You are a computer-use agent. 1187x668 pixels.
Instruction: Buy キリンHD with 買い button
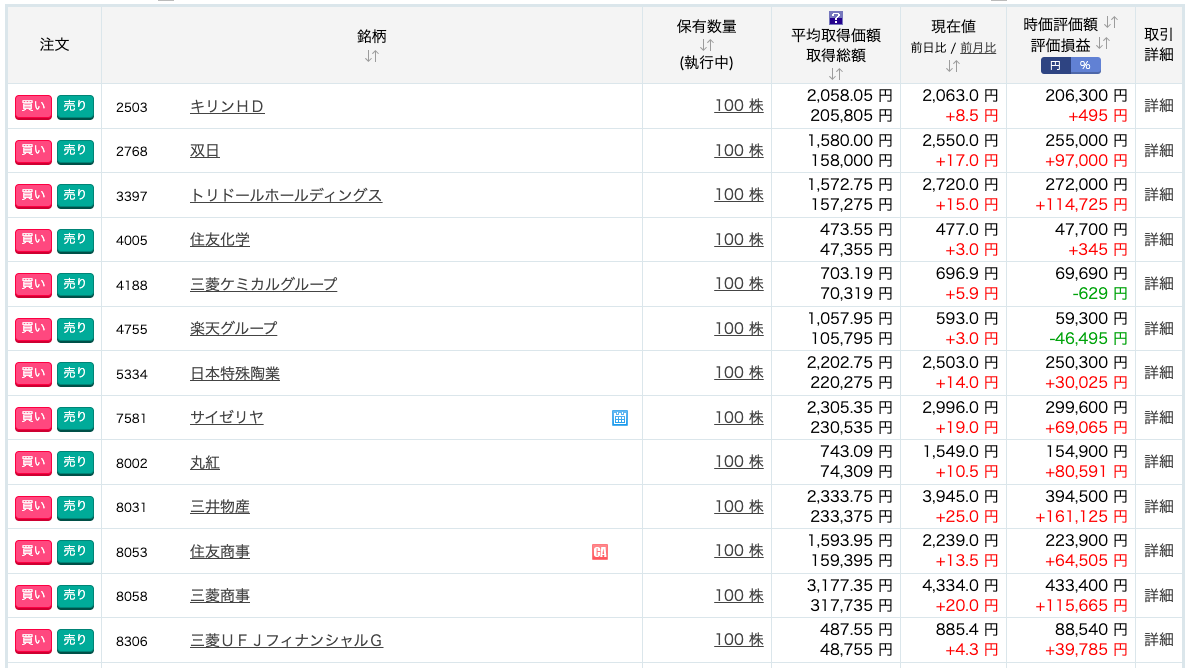point(33,107)
